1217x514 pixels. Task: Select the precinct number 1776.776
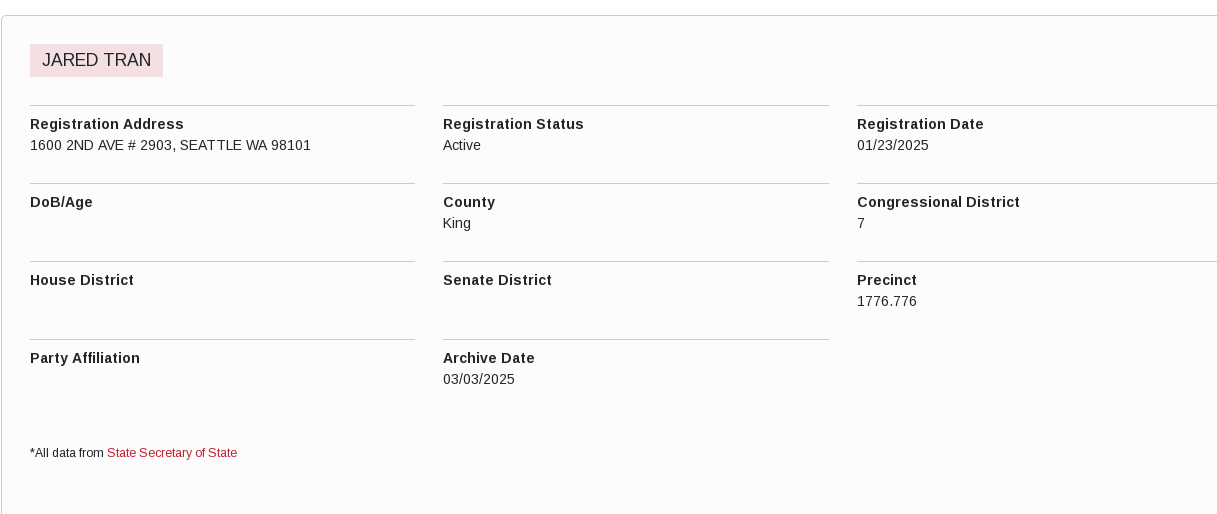pyautogui.click(x=887, y=301)
